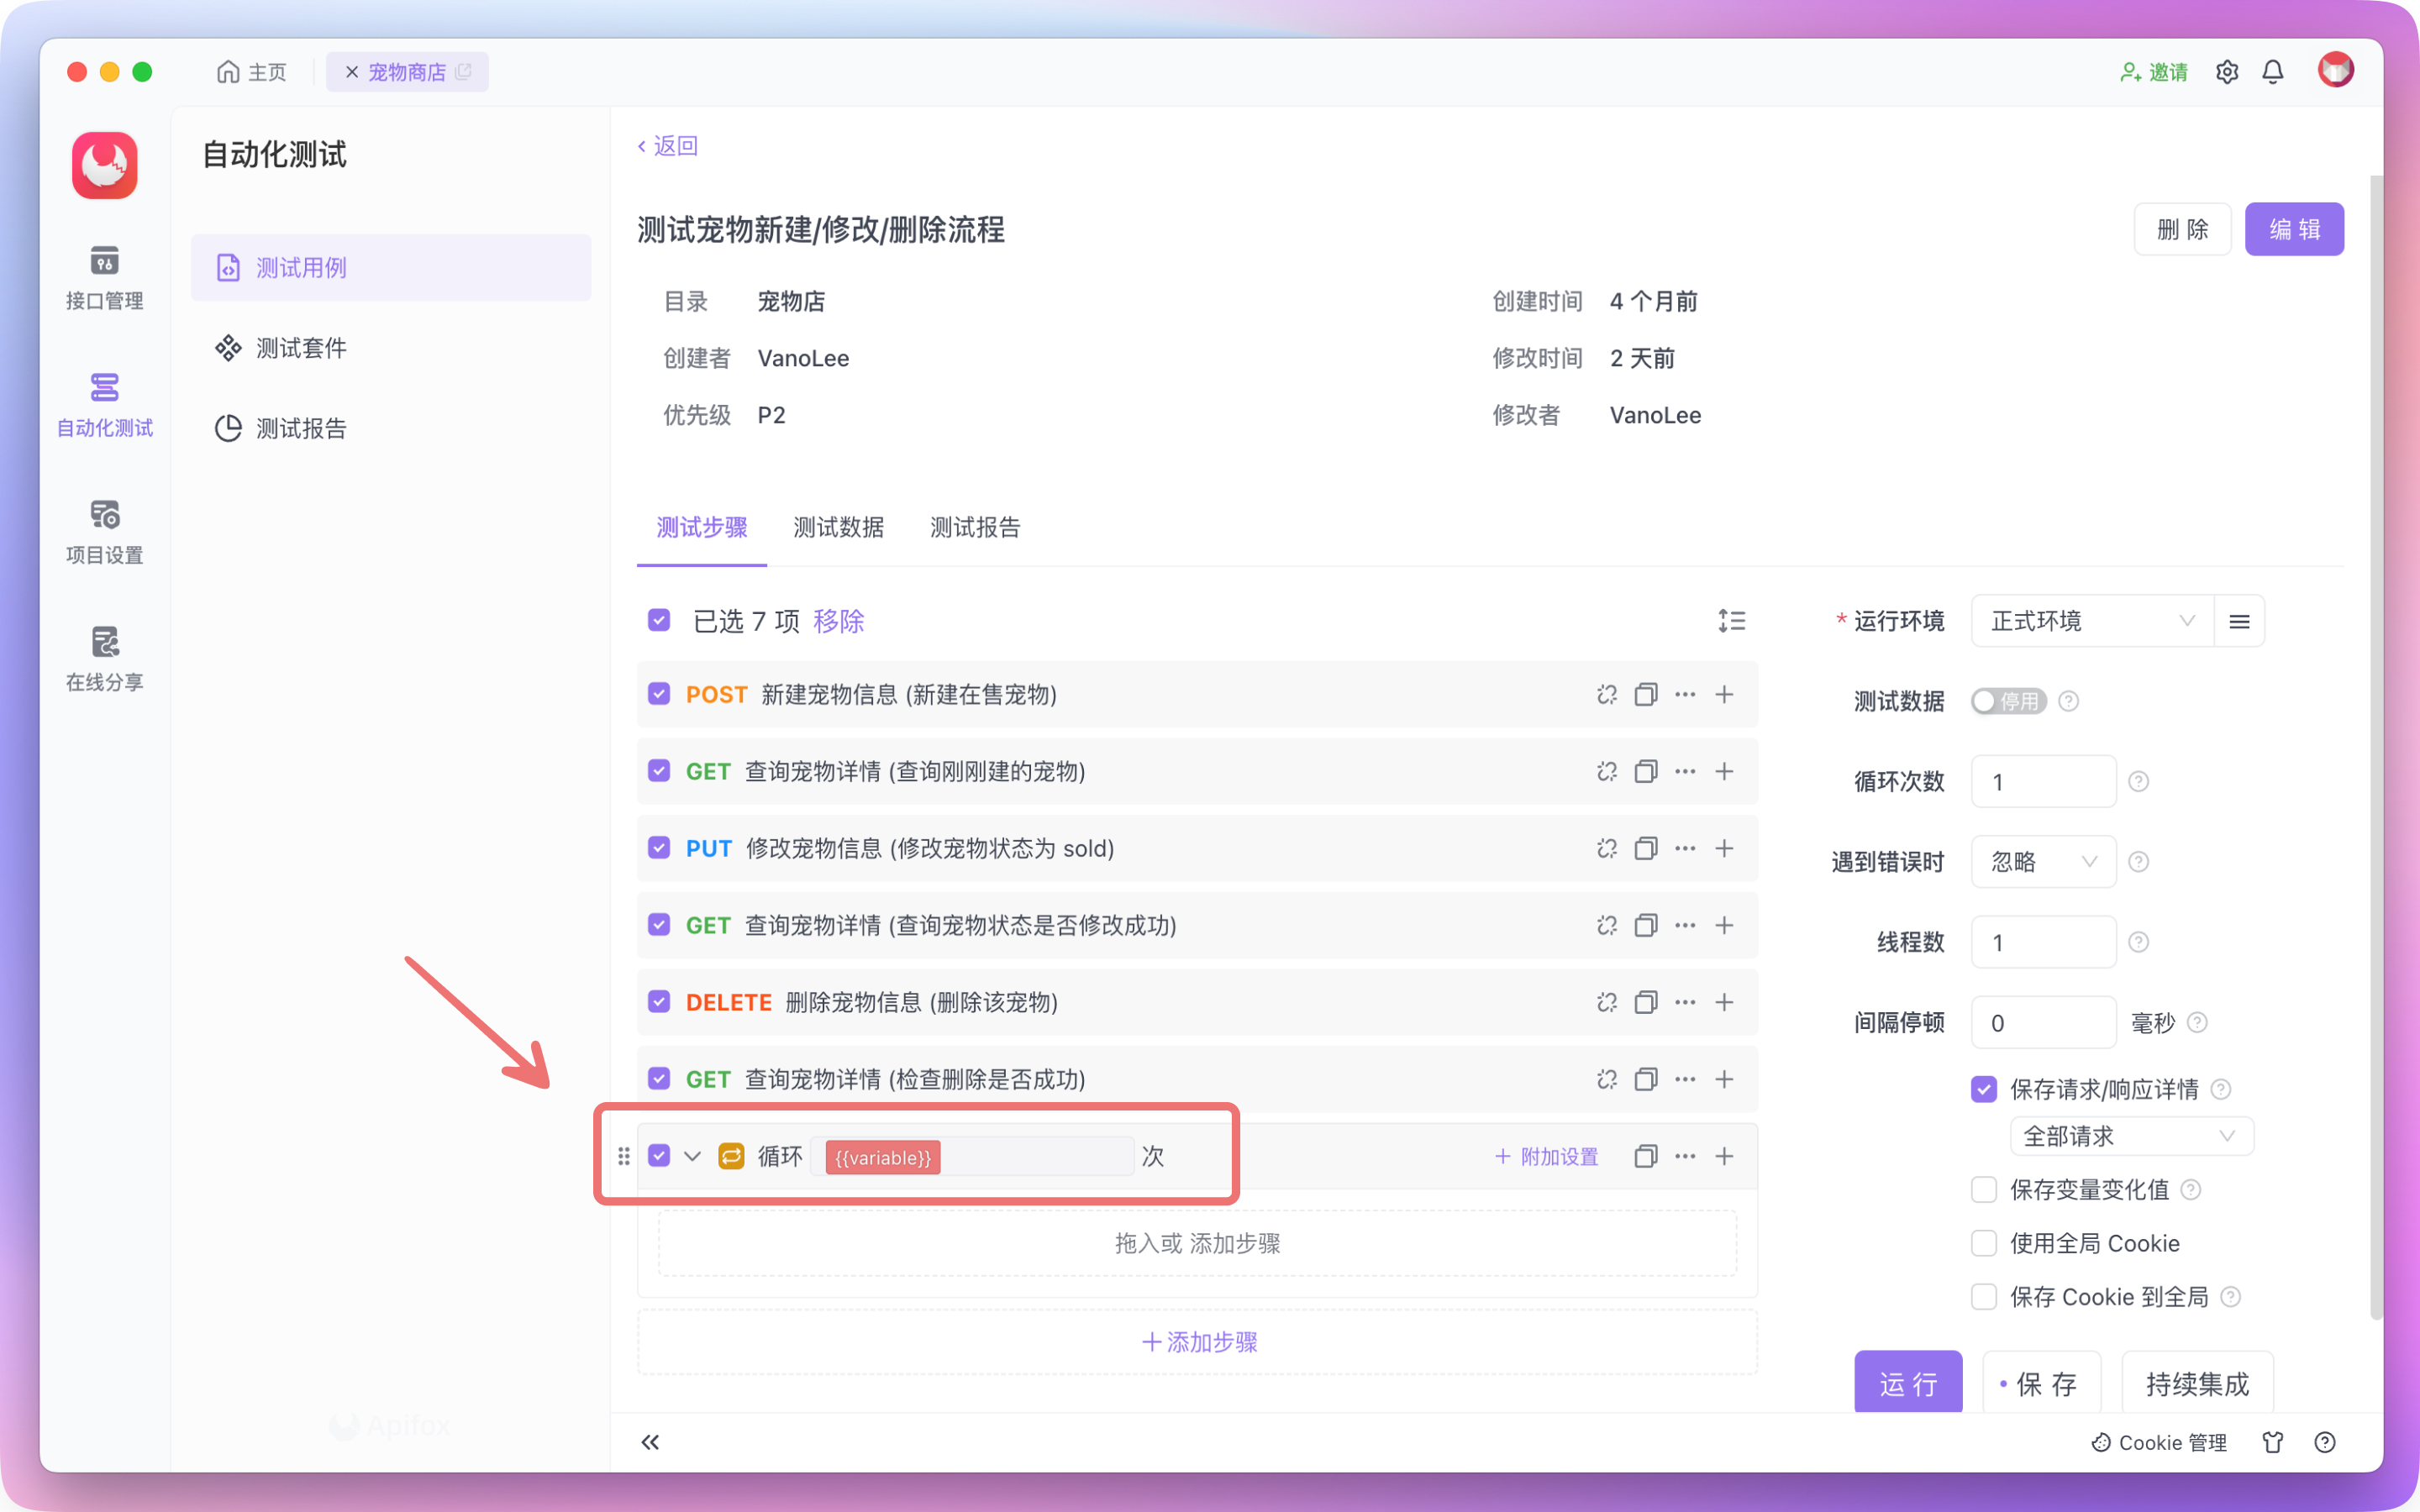Click the sort order icon above the step list
Viewport: 2420px width, 1512px height.
coord(1732,620)
